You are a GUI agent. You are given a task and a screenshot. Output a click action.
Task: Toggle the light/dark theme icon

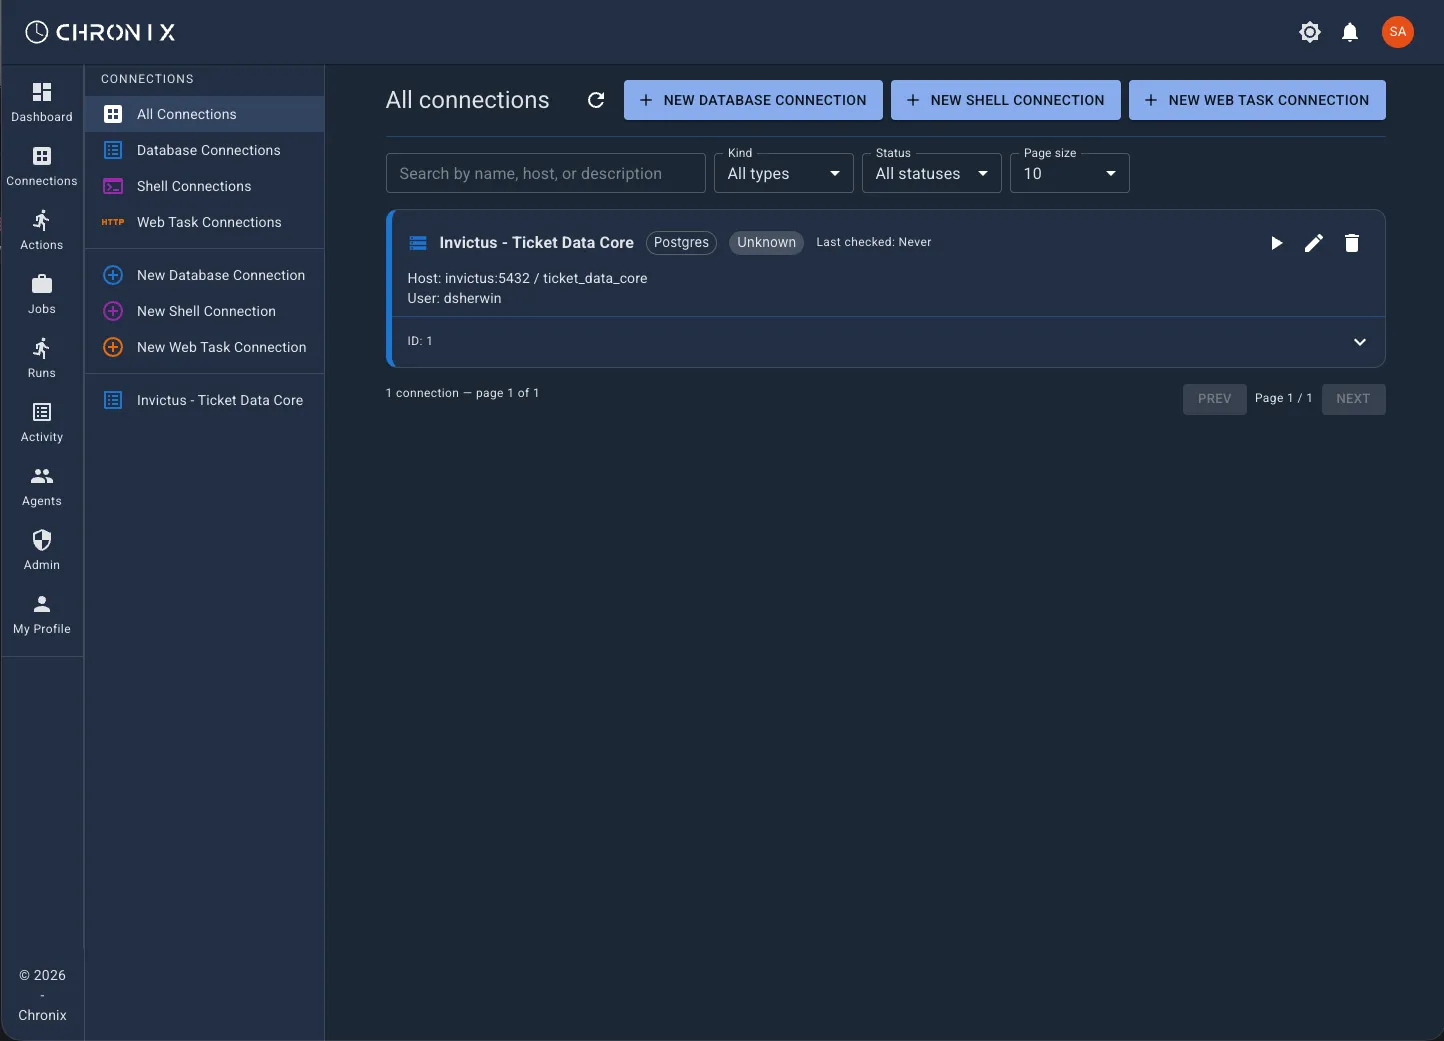[x=1309, y=32]
